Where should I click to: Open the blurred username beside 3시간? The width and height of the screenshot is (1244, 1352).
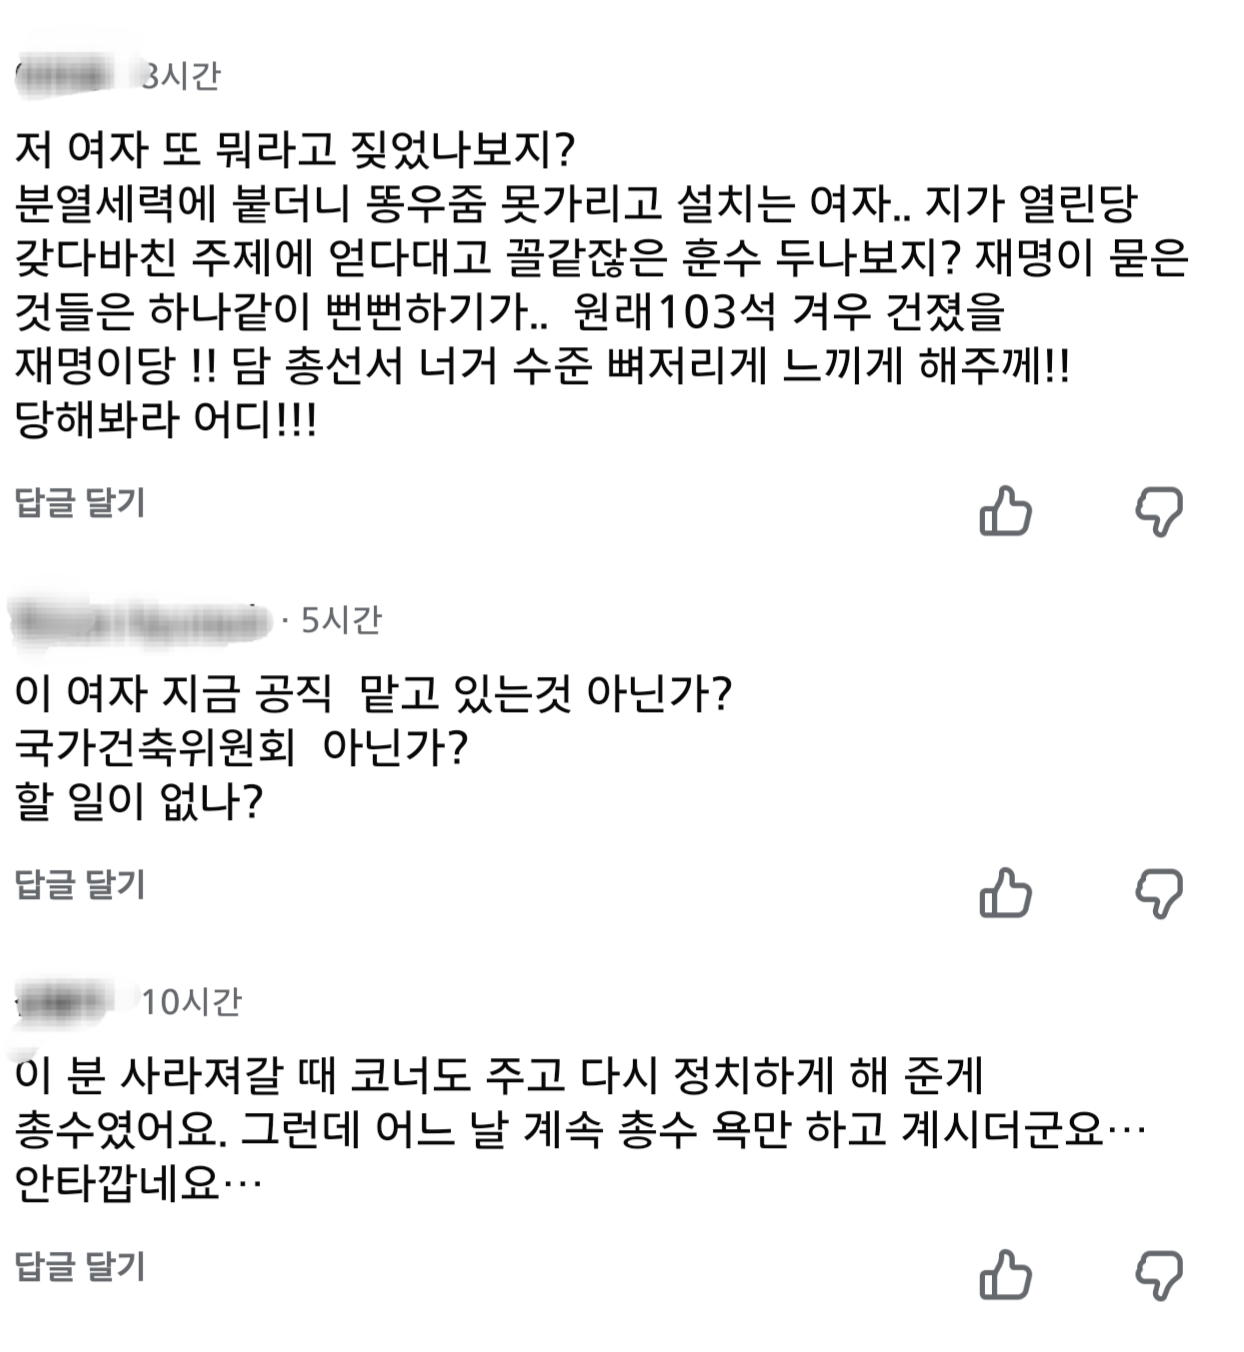point(65,76)
